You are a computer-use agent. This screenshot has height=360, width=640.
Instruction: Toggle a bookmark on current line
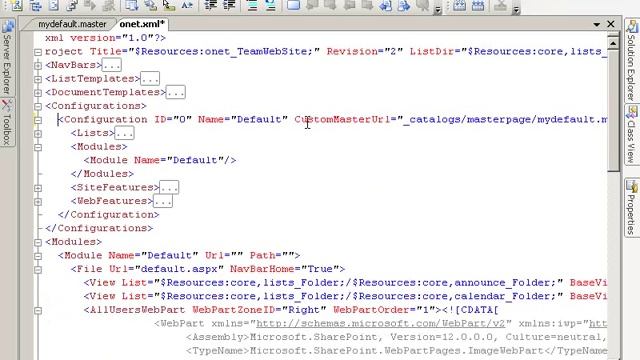click(293, 5)
